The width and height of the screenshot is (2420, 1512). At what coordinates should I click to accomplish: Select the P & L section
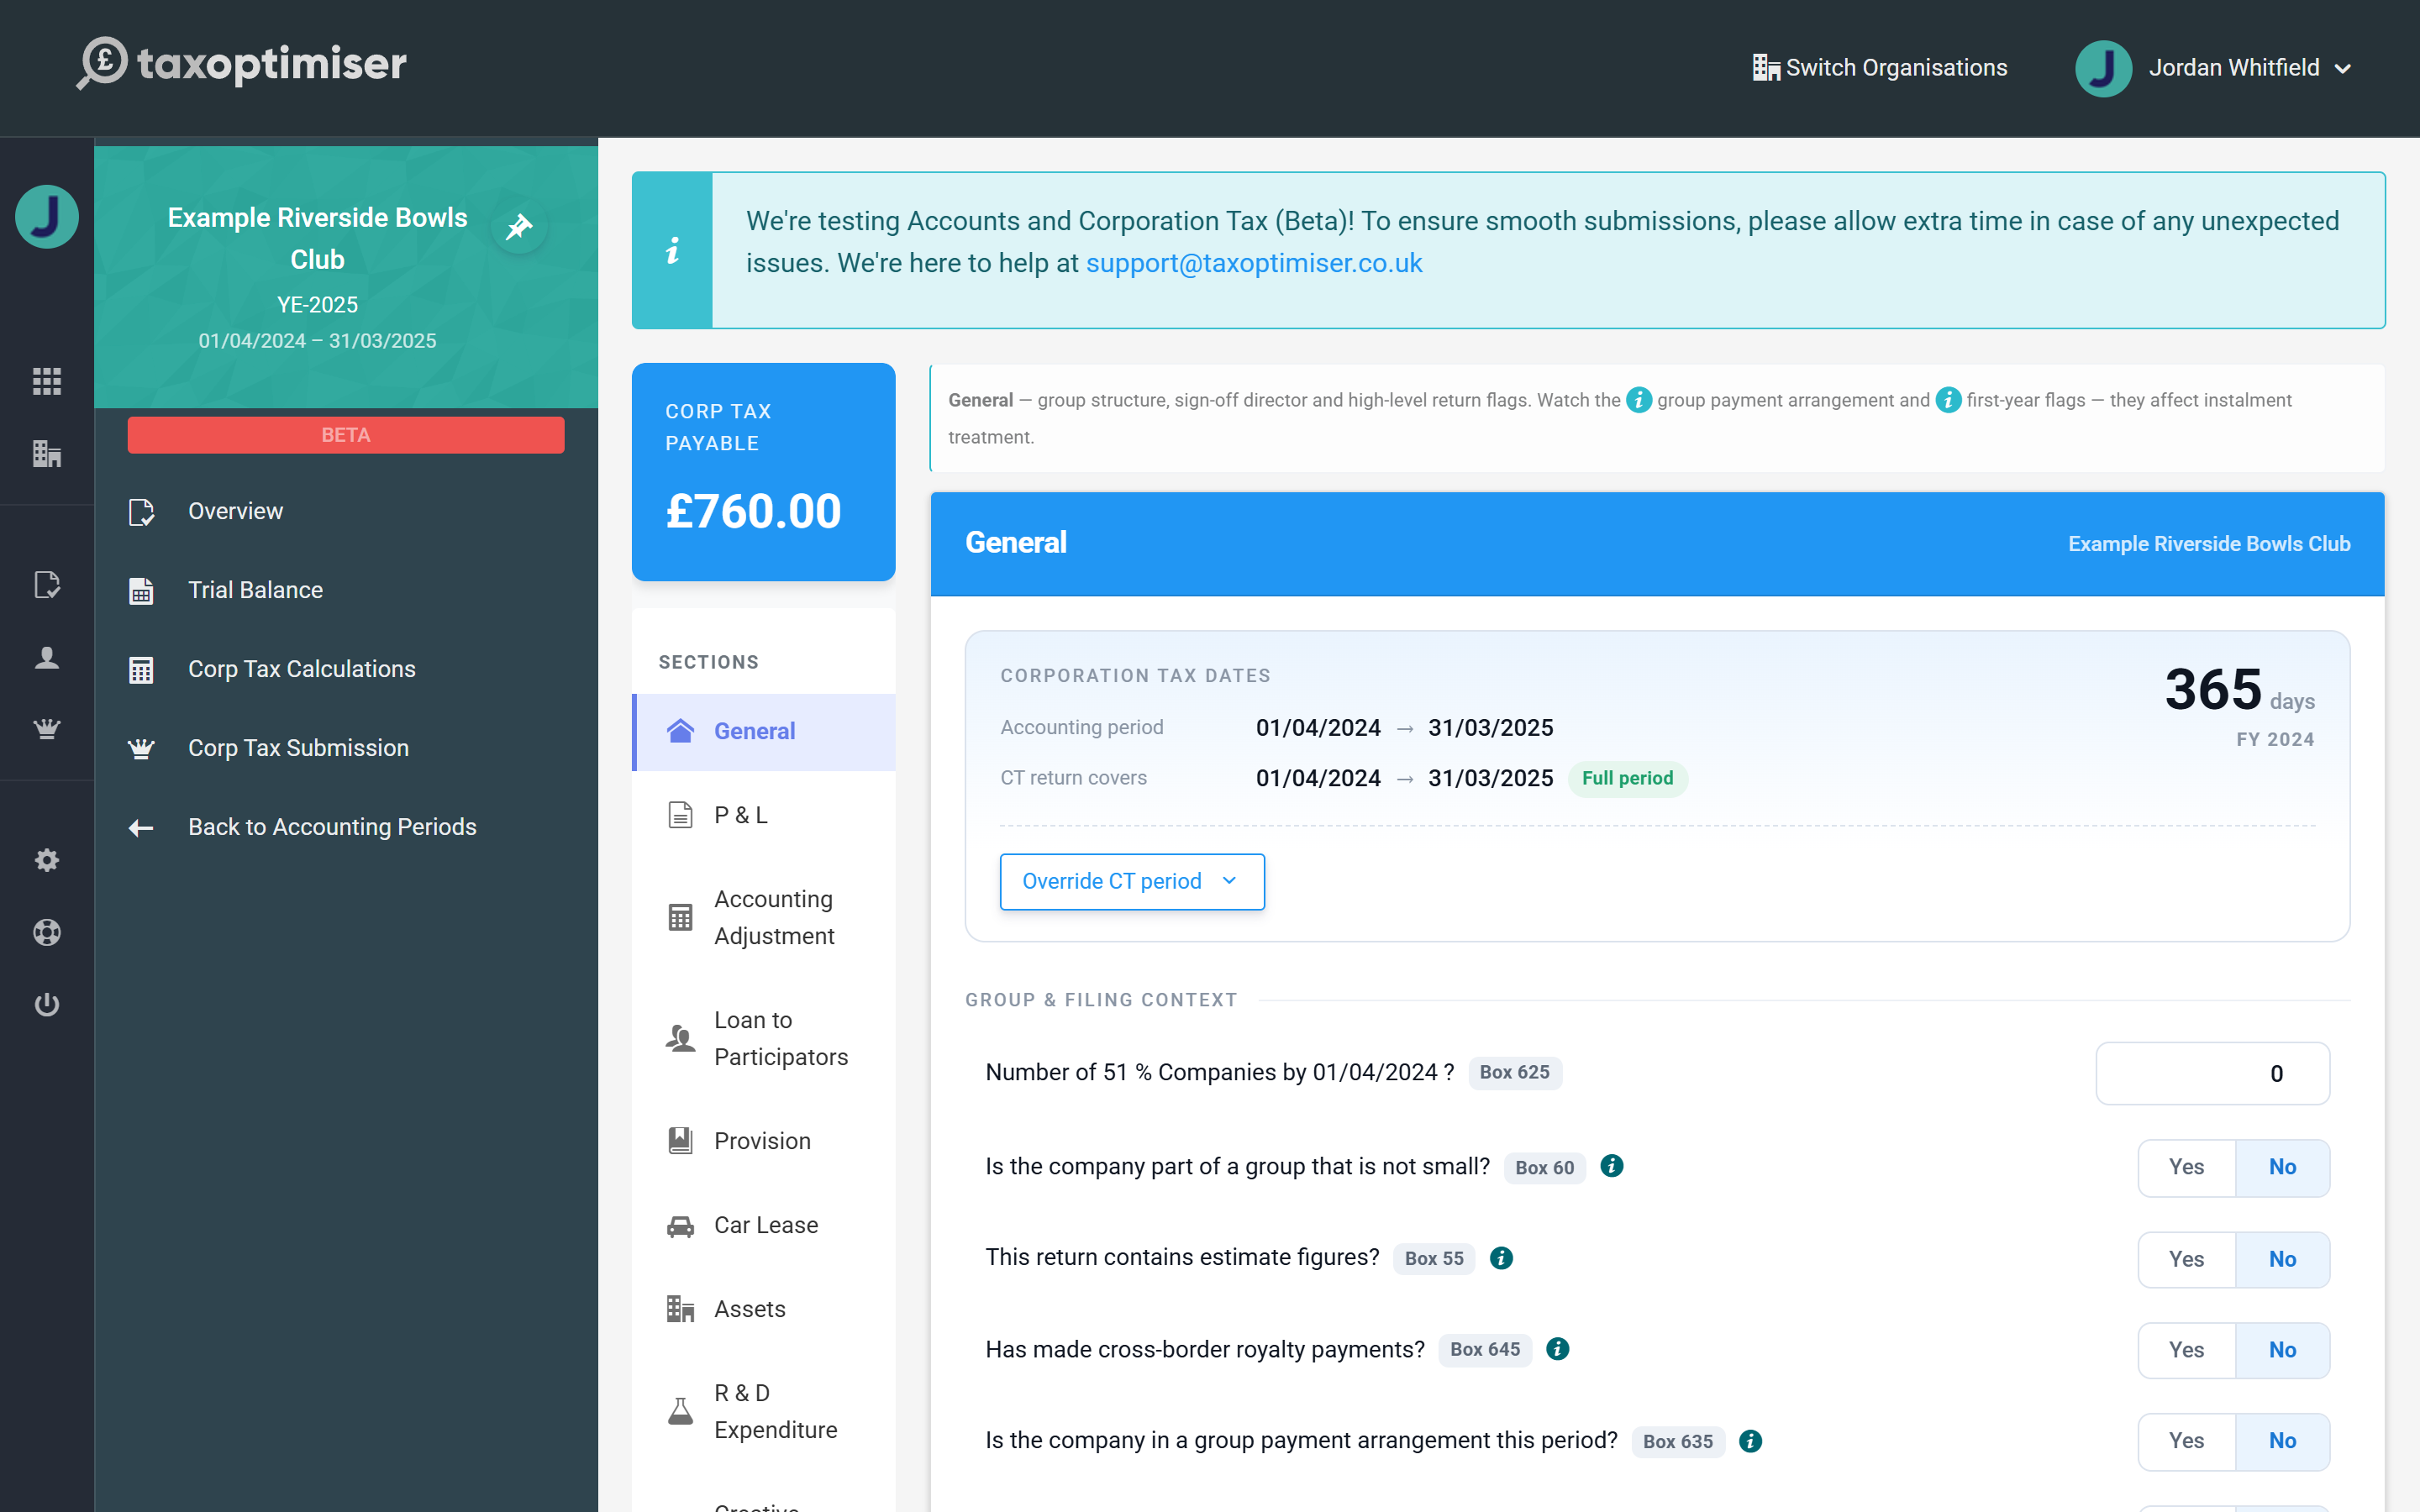[x=764, y=815]
